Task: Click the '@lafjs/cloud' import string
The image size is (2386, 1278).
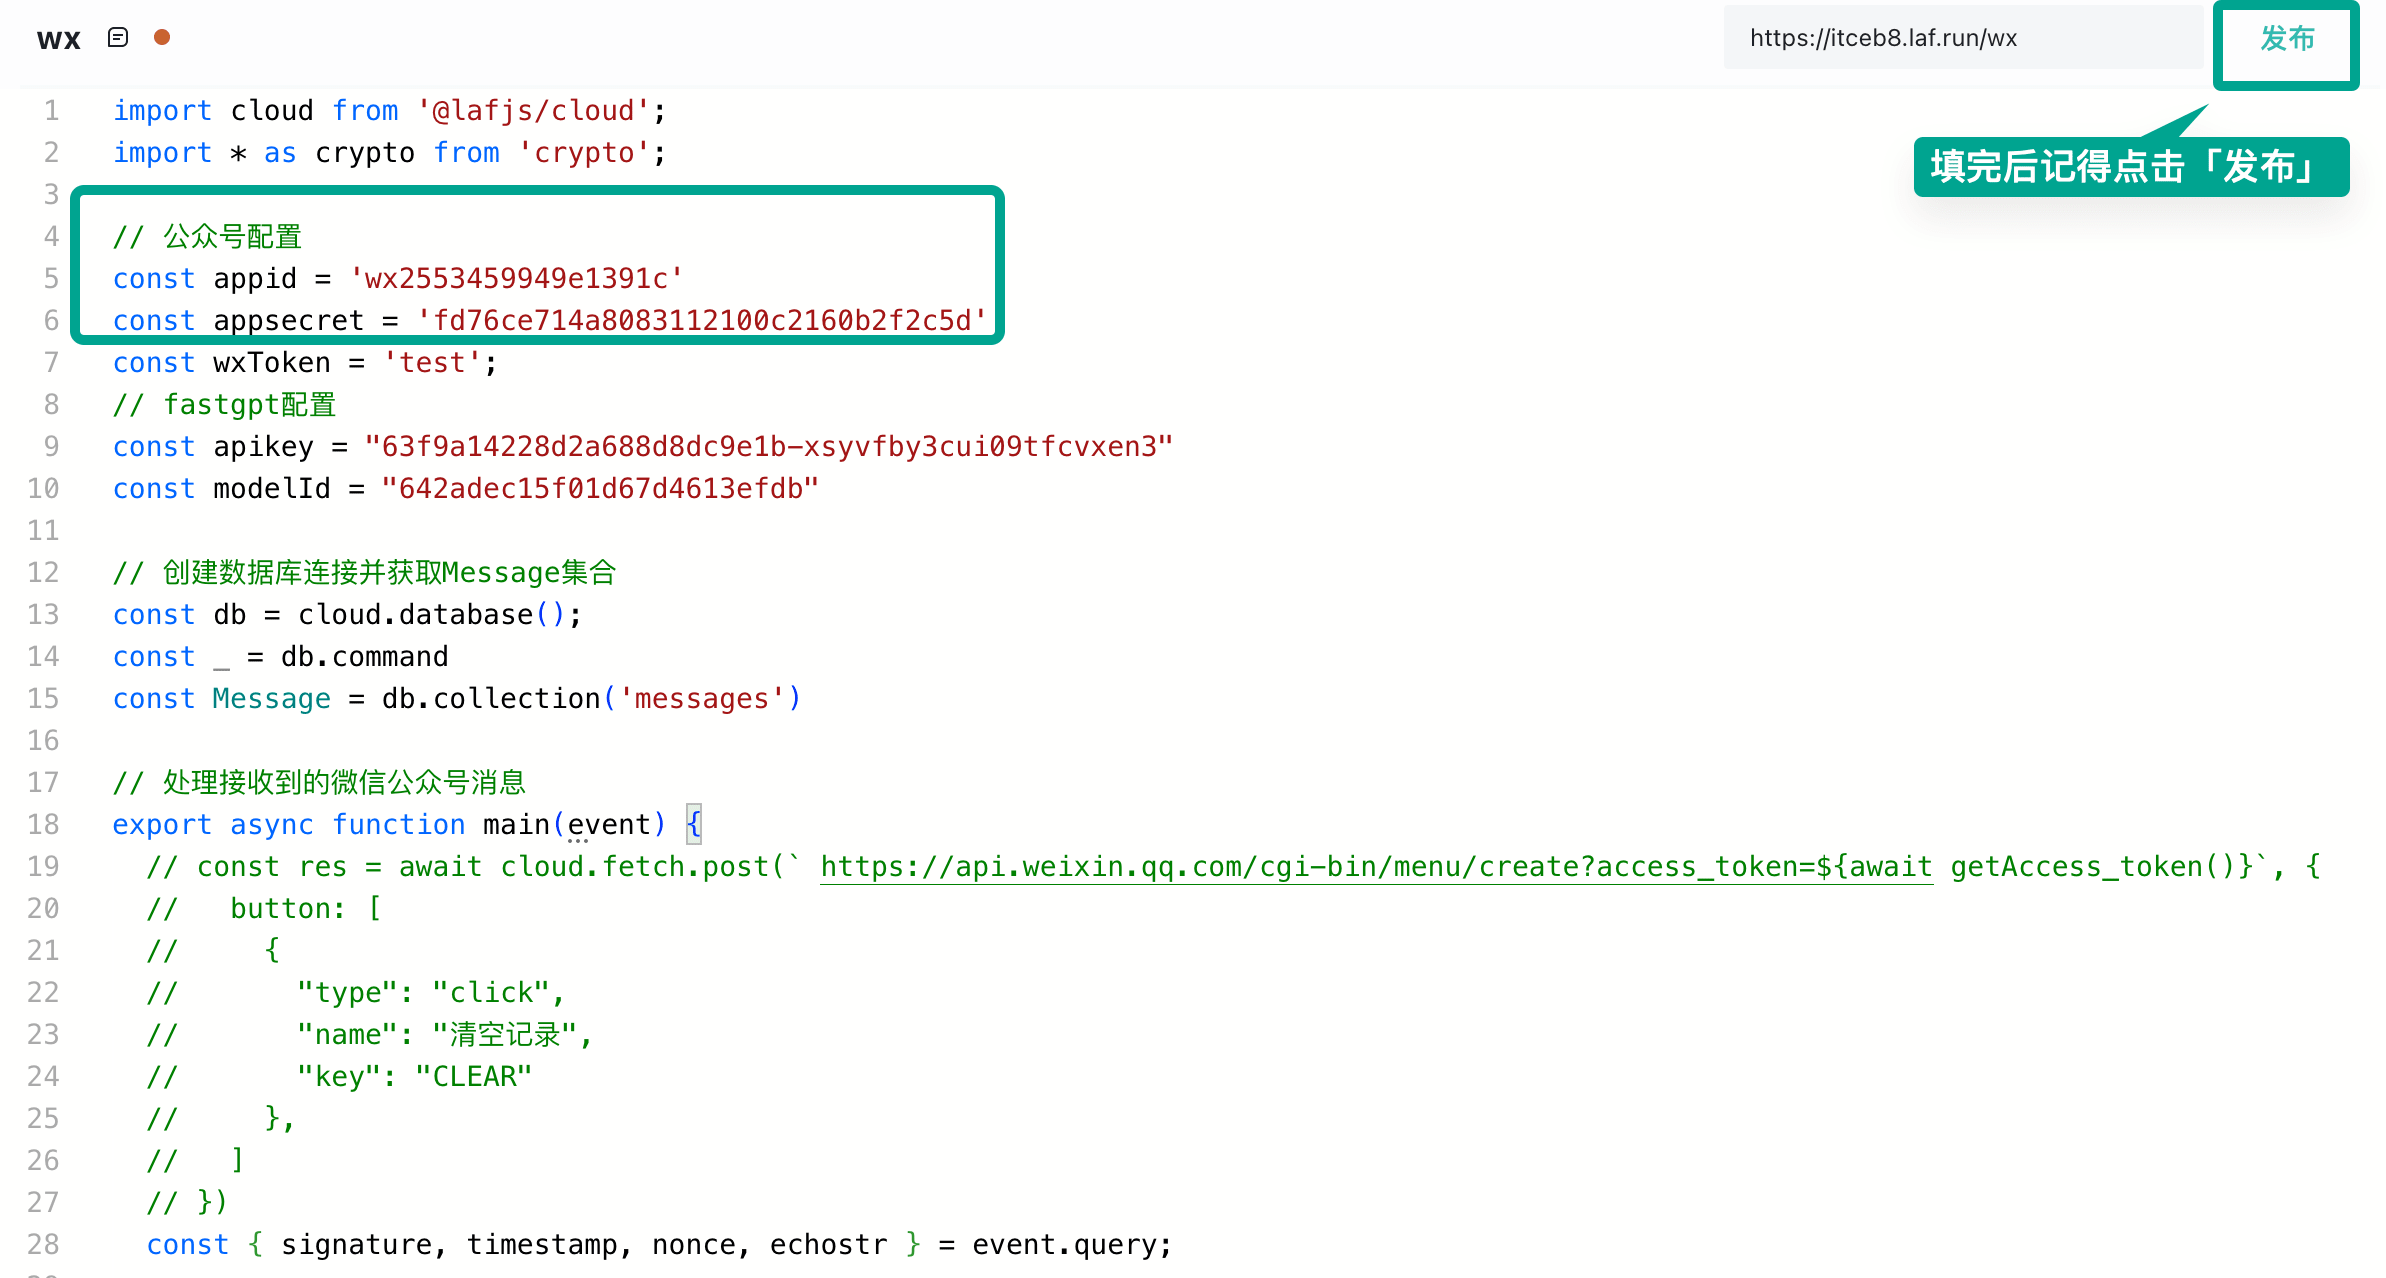Action: click(534, 110)
